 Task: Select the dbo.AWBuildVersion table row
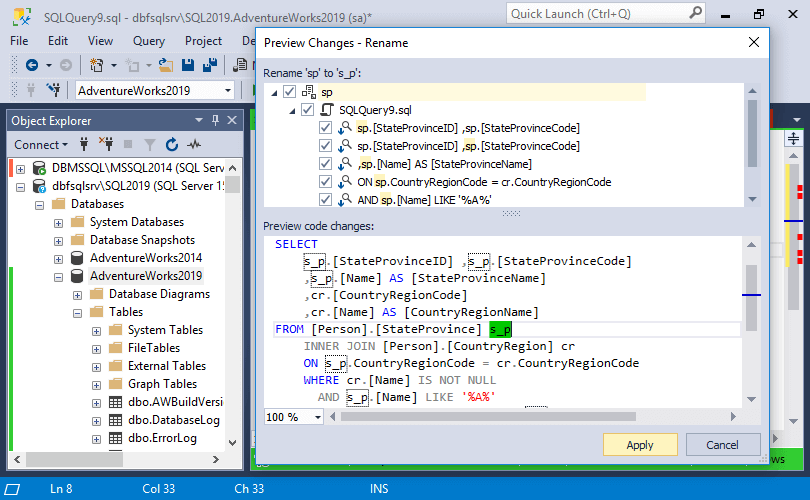click(175, 402)
